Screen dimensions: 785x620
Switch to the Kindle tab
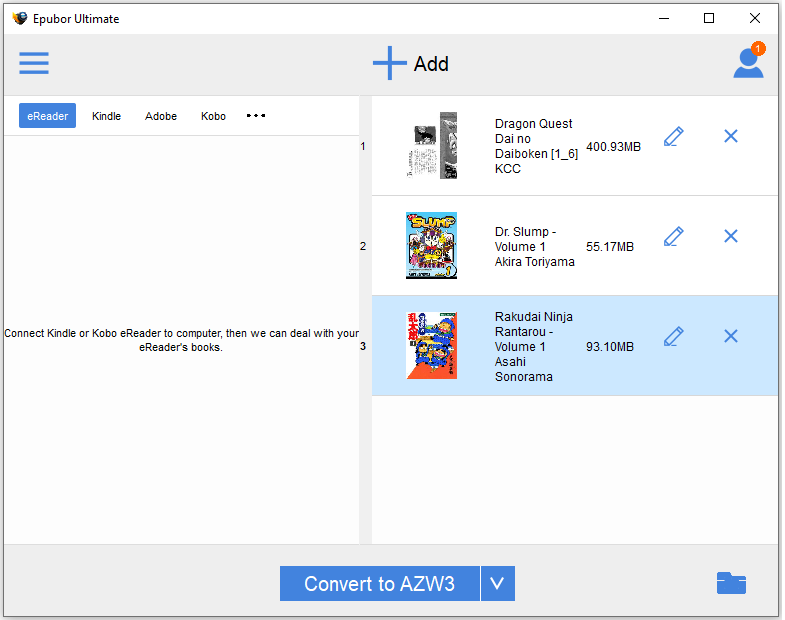coord(107,116)
